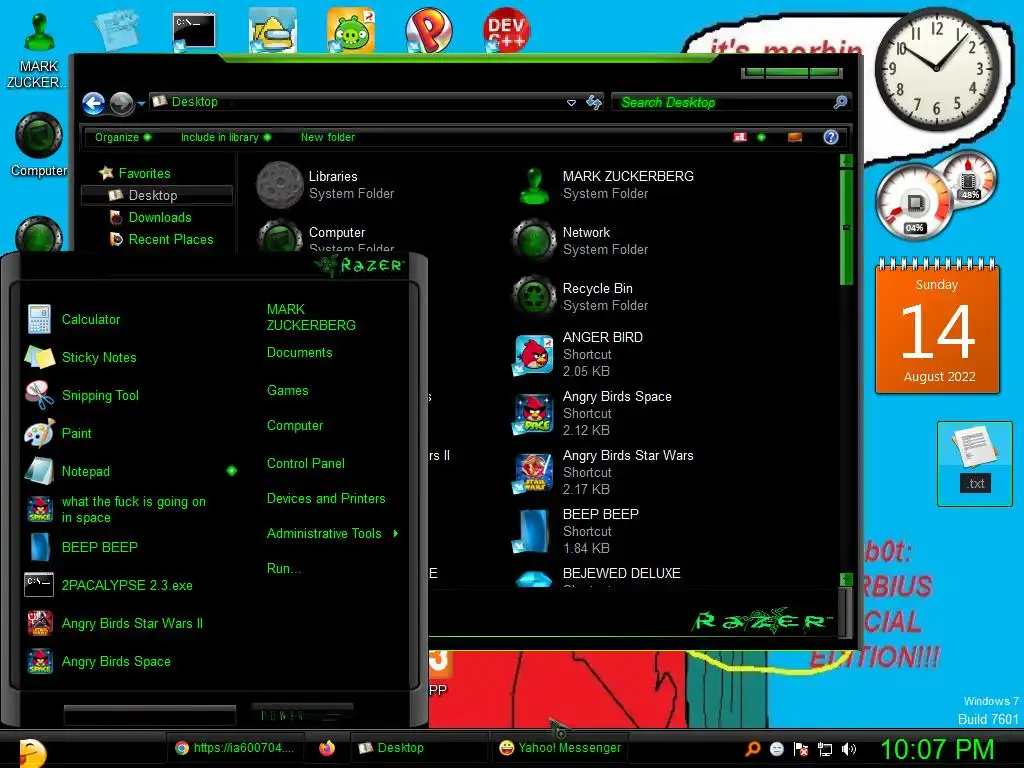Open change view options dropdown in Explorer
Image resolution: width=1024 pixels, height=768 pixels.
click(761, 137)
